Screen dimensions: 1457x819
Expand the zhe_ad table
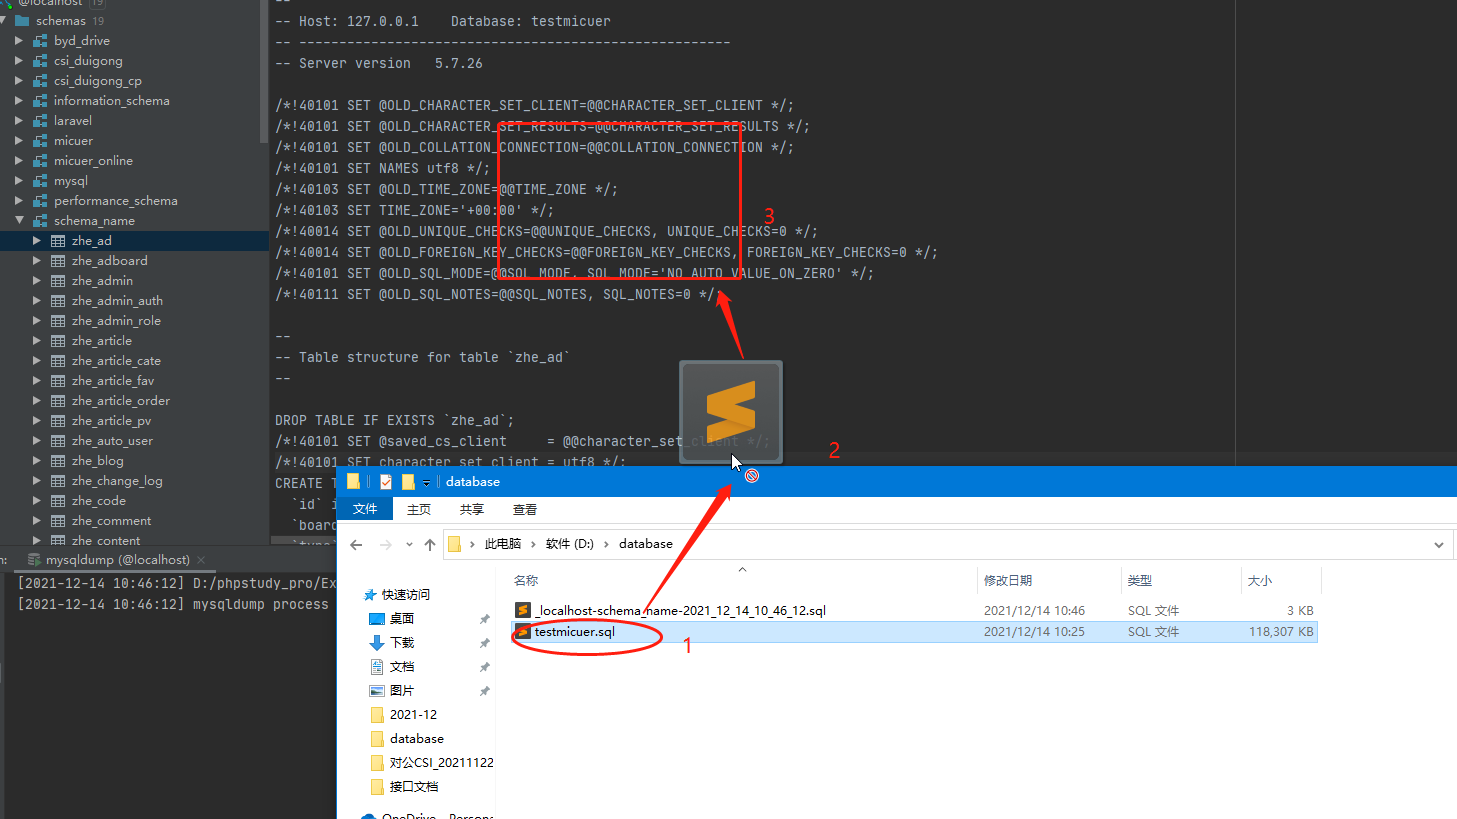pyautogui.click(x=37, y=241)
